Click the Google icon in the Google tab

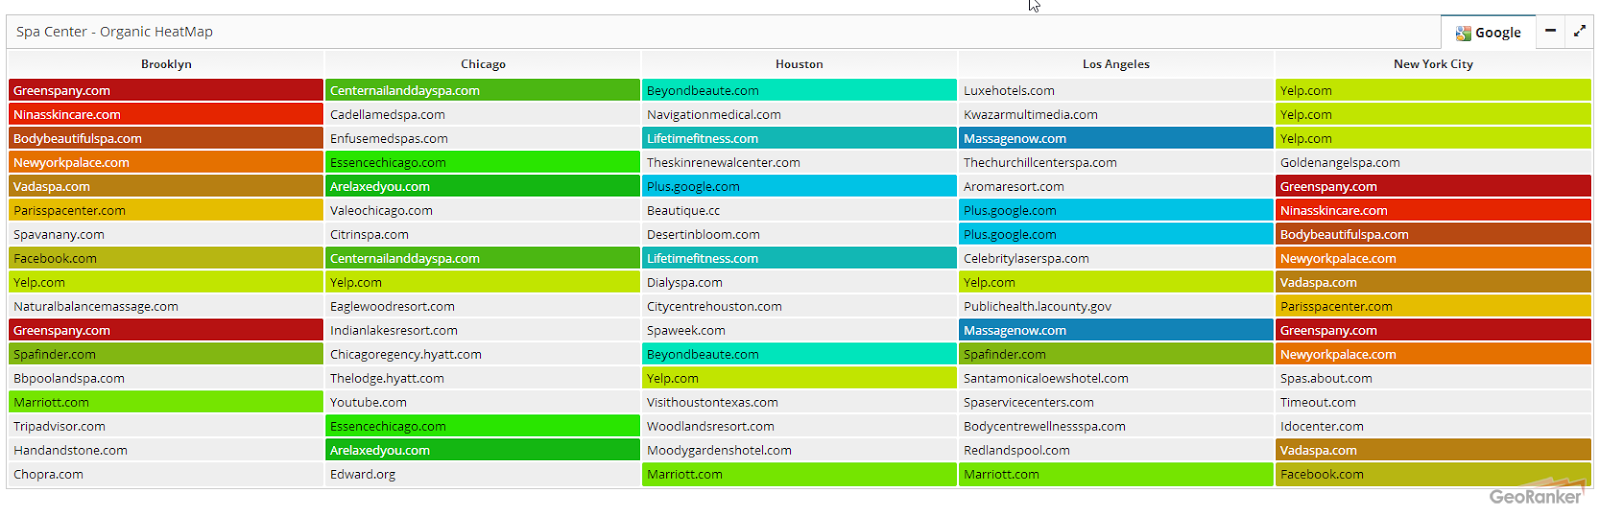pos(1463,32)
